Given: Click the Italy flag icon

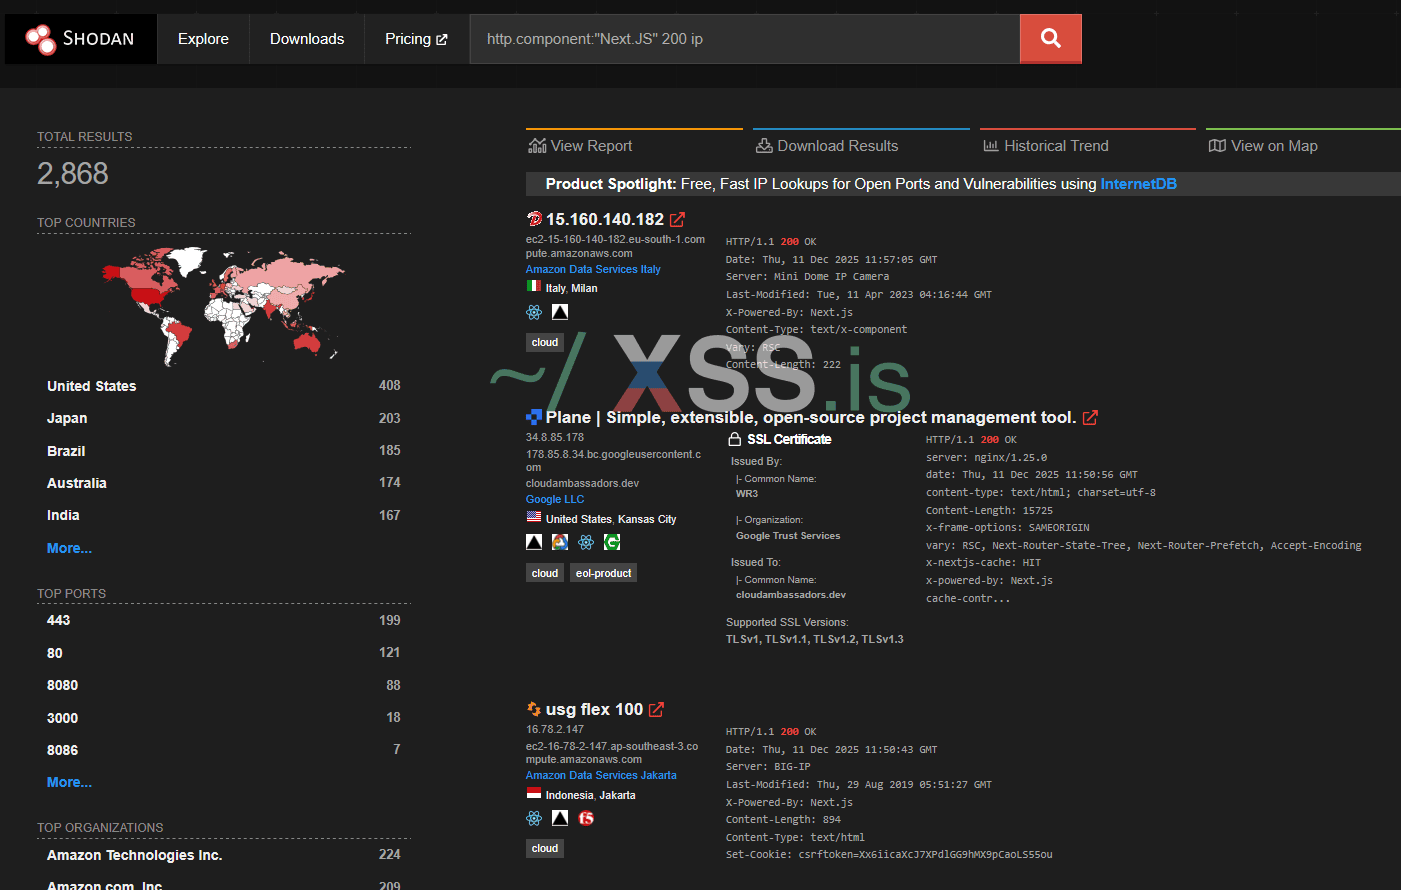Looking at the screenshot, I should coord(534,286).
